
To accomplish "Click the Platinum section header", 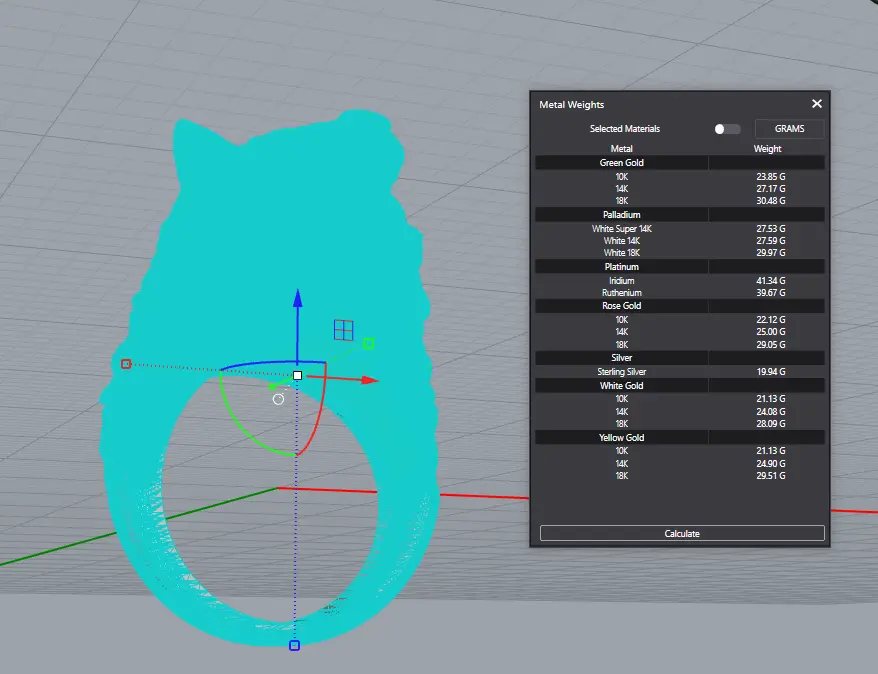I will pos(621,267).
